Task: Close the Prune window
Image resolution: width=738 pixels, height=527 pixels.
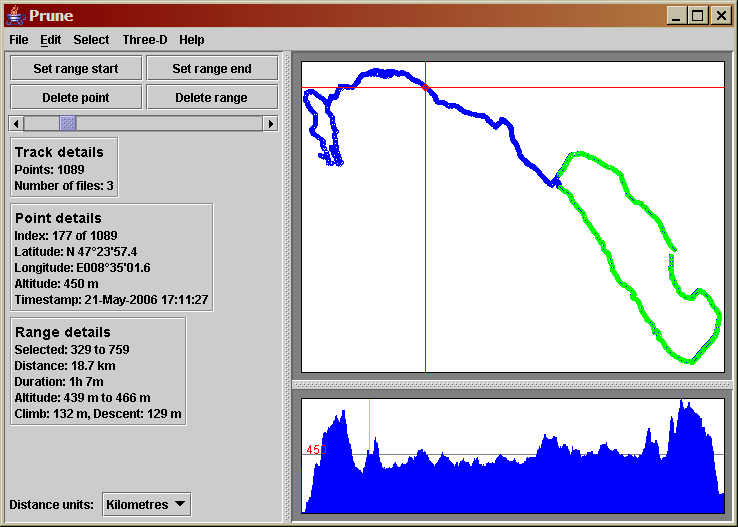Action: tap(719, 15)
